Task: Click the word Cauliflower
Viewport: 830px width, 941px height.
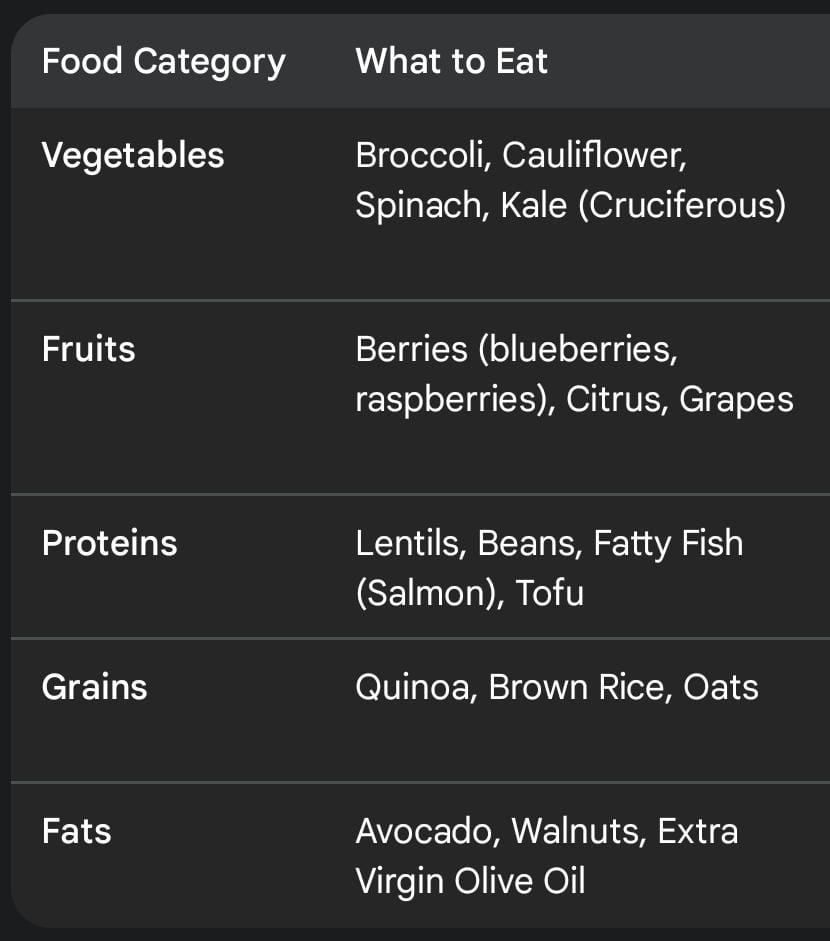Action: coord(594,156)
